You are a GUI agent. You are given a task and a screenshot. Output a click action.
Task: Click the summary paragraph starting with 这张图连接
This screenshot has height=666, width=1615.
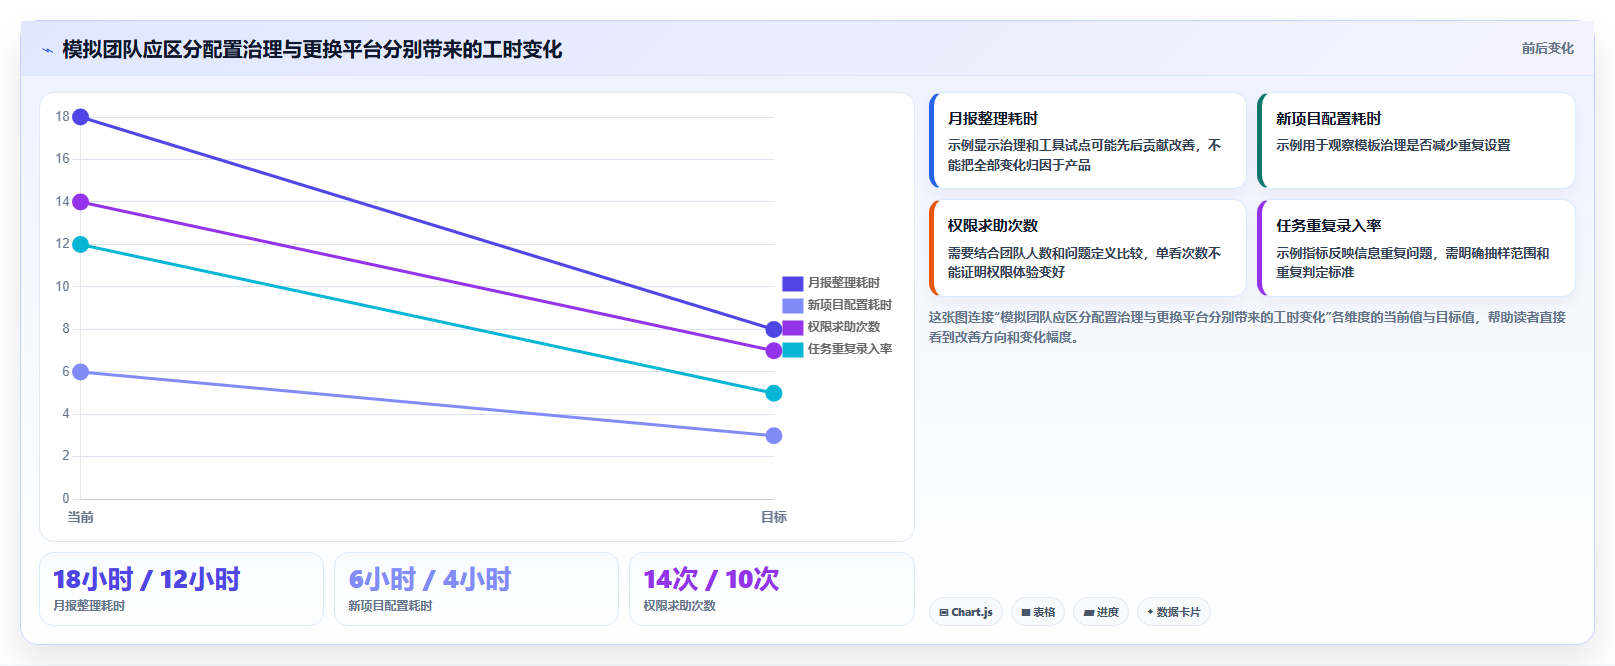(1247, 327)
